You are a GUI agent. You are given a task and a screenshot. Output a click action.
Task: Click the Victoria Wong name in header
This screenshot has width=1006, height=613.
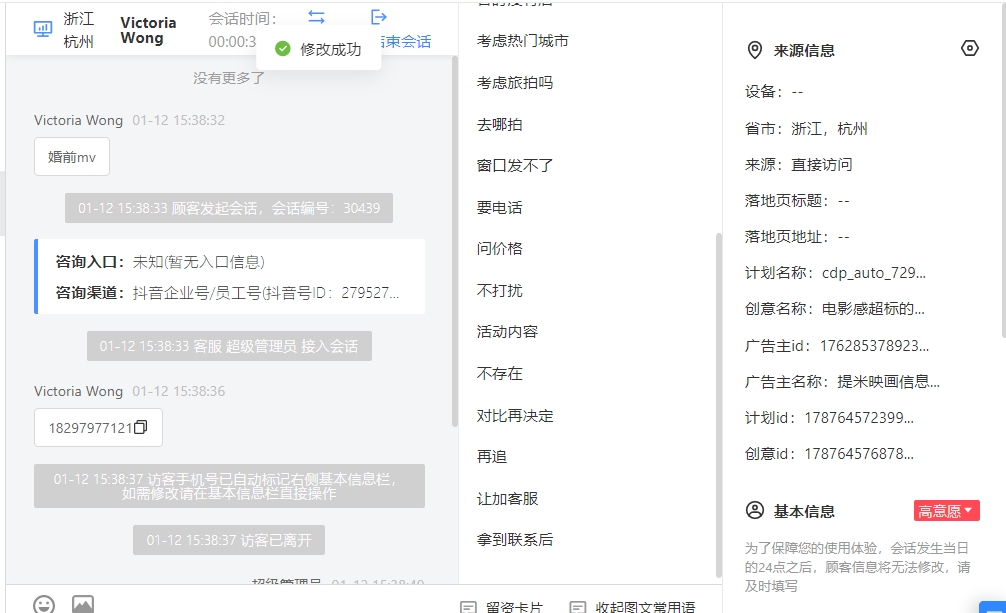(x=148, y=30)
